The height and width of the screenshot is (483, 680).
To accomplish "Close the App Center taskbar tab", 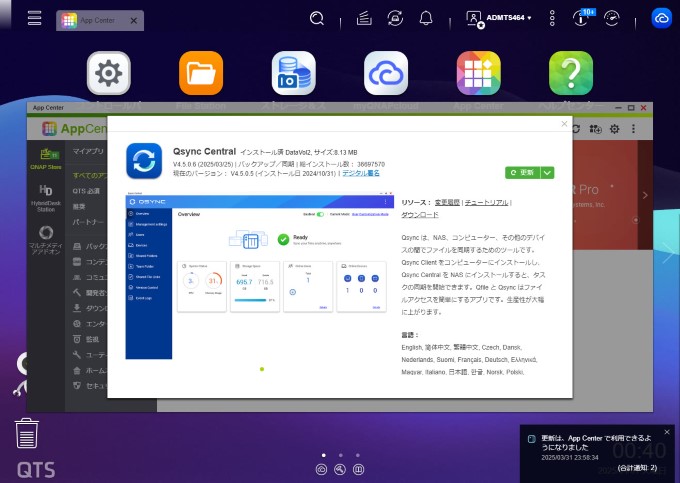I will click(134, 21).
